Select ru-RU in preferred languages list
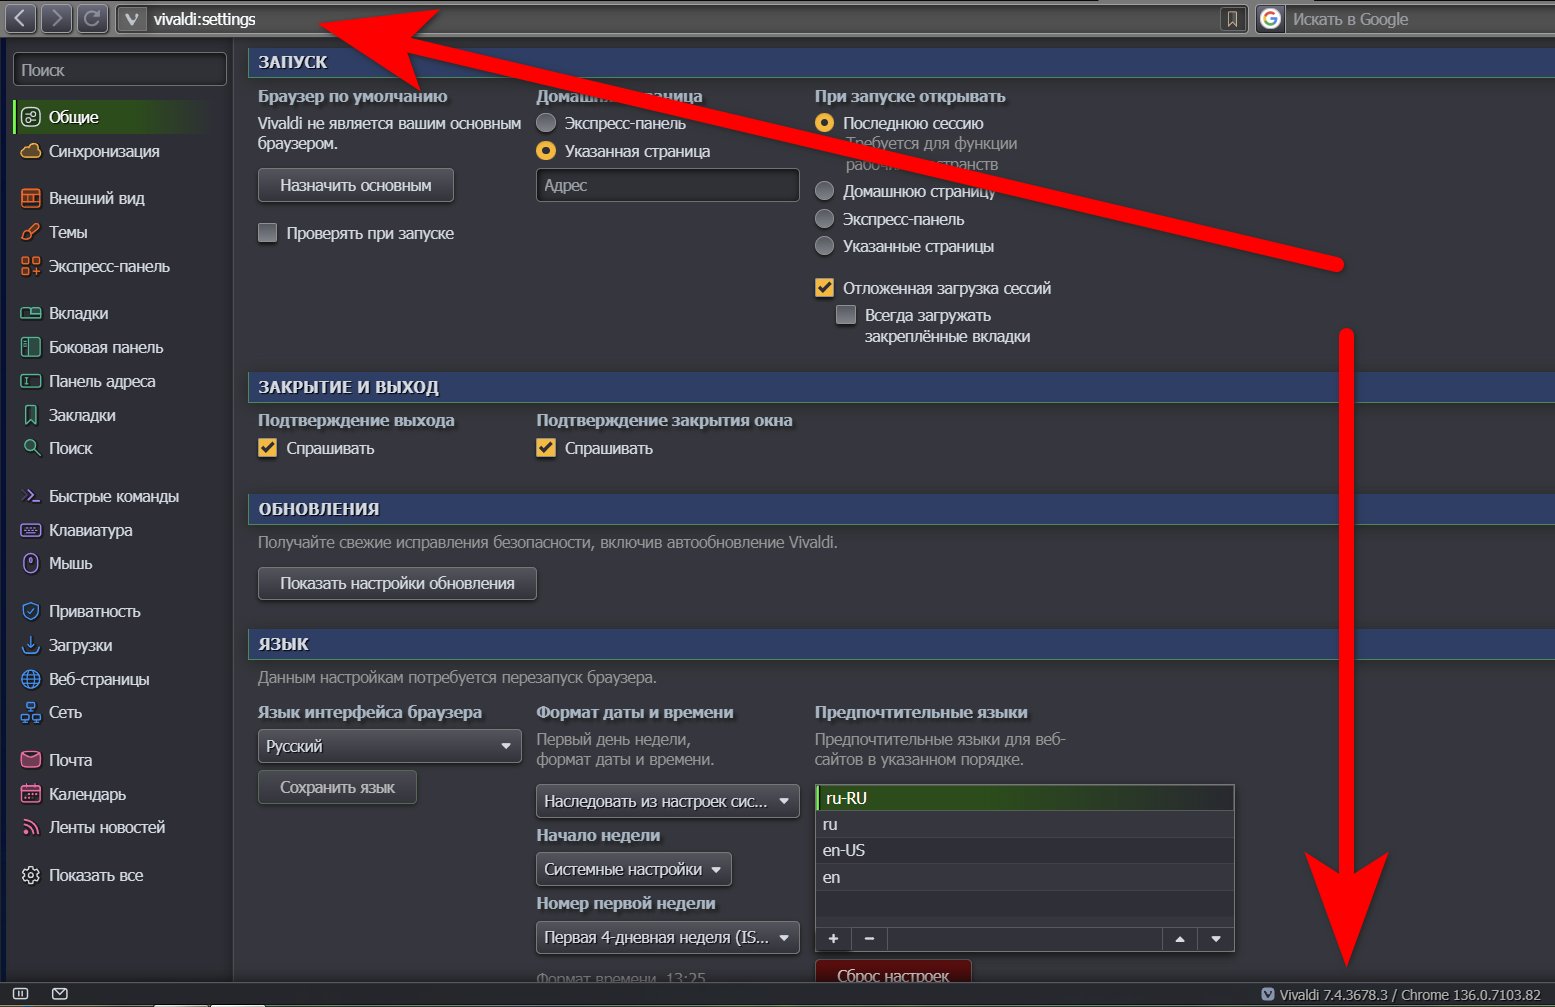Viewport: 1555px width, 1007px height. (x=1025, y=798)
